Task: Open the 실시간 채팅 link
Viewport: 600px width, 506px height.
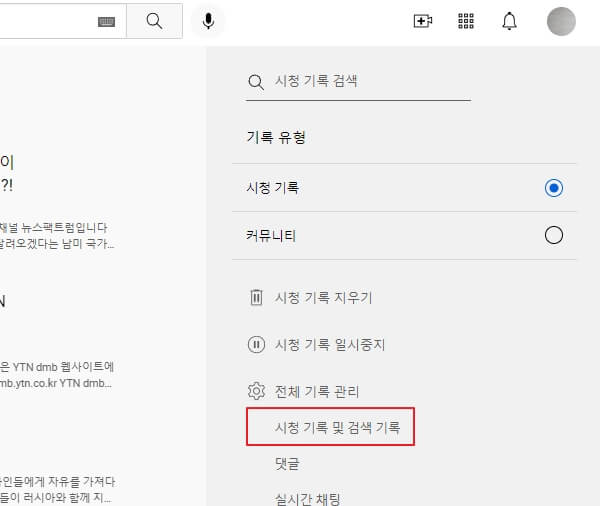Action: 307,499
